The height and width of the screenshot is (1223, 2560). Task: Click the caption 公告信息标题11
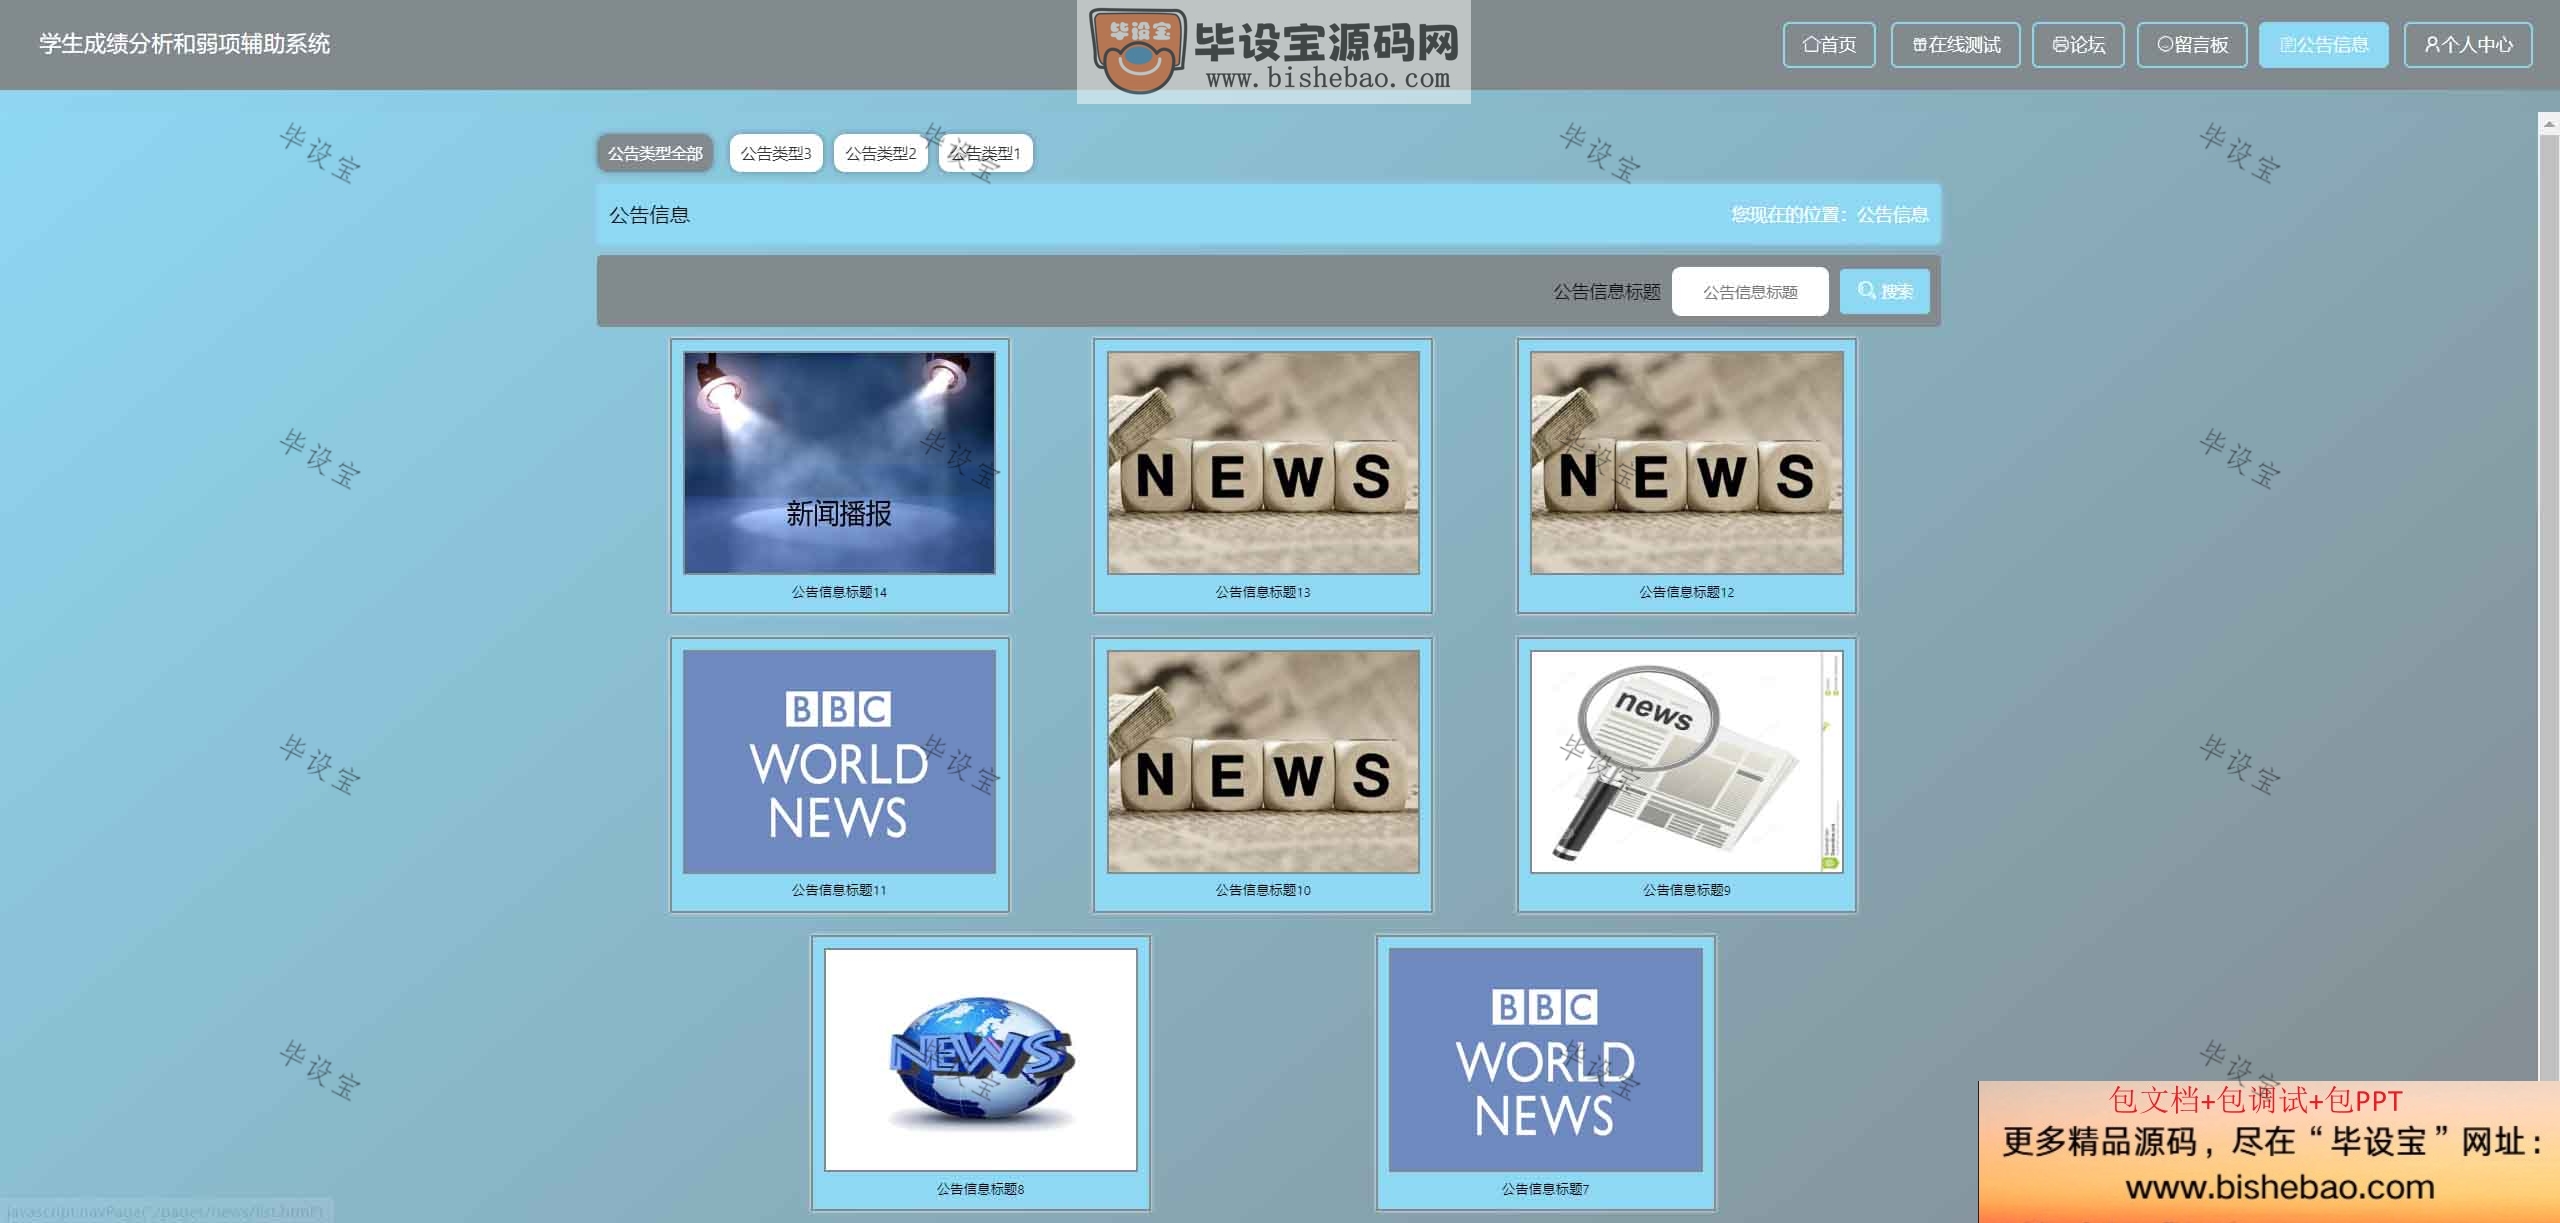(839, 890)
